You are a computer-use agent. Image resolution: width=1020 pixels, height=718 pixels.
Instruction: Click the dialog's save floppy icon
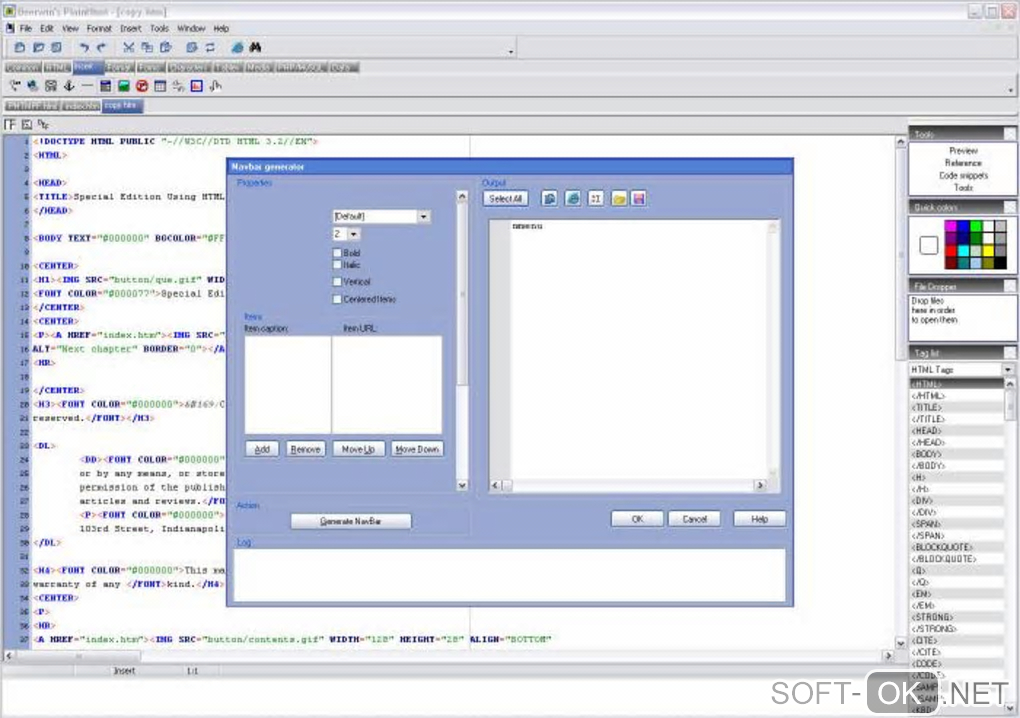coord(639,199)
